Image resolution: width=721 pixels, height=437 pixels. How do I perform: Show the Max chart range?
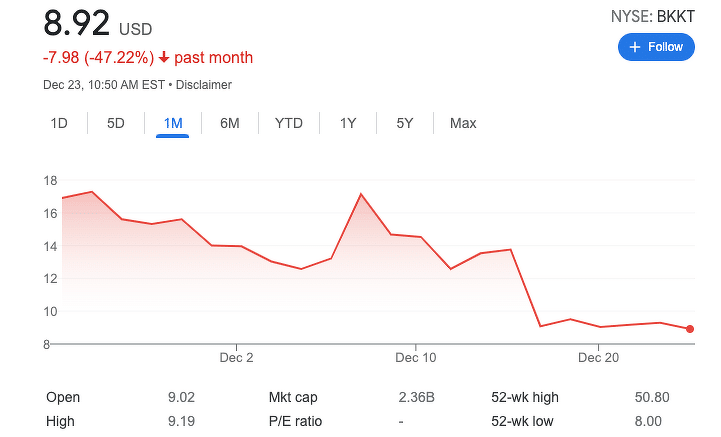(463, 123)
